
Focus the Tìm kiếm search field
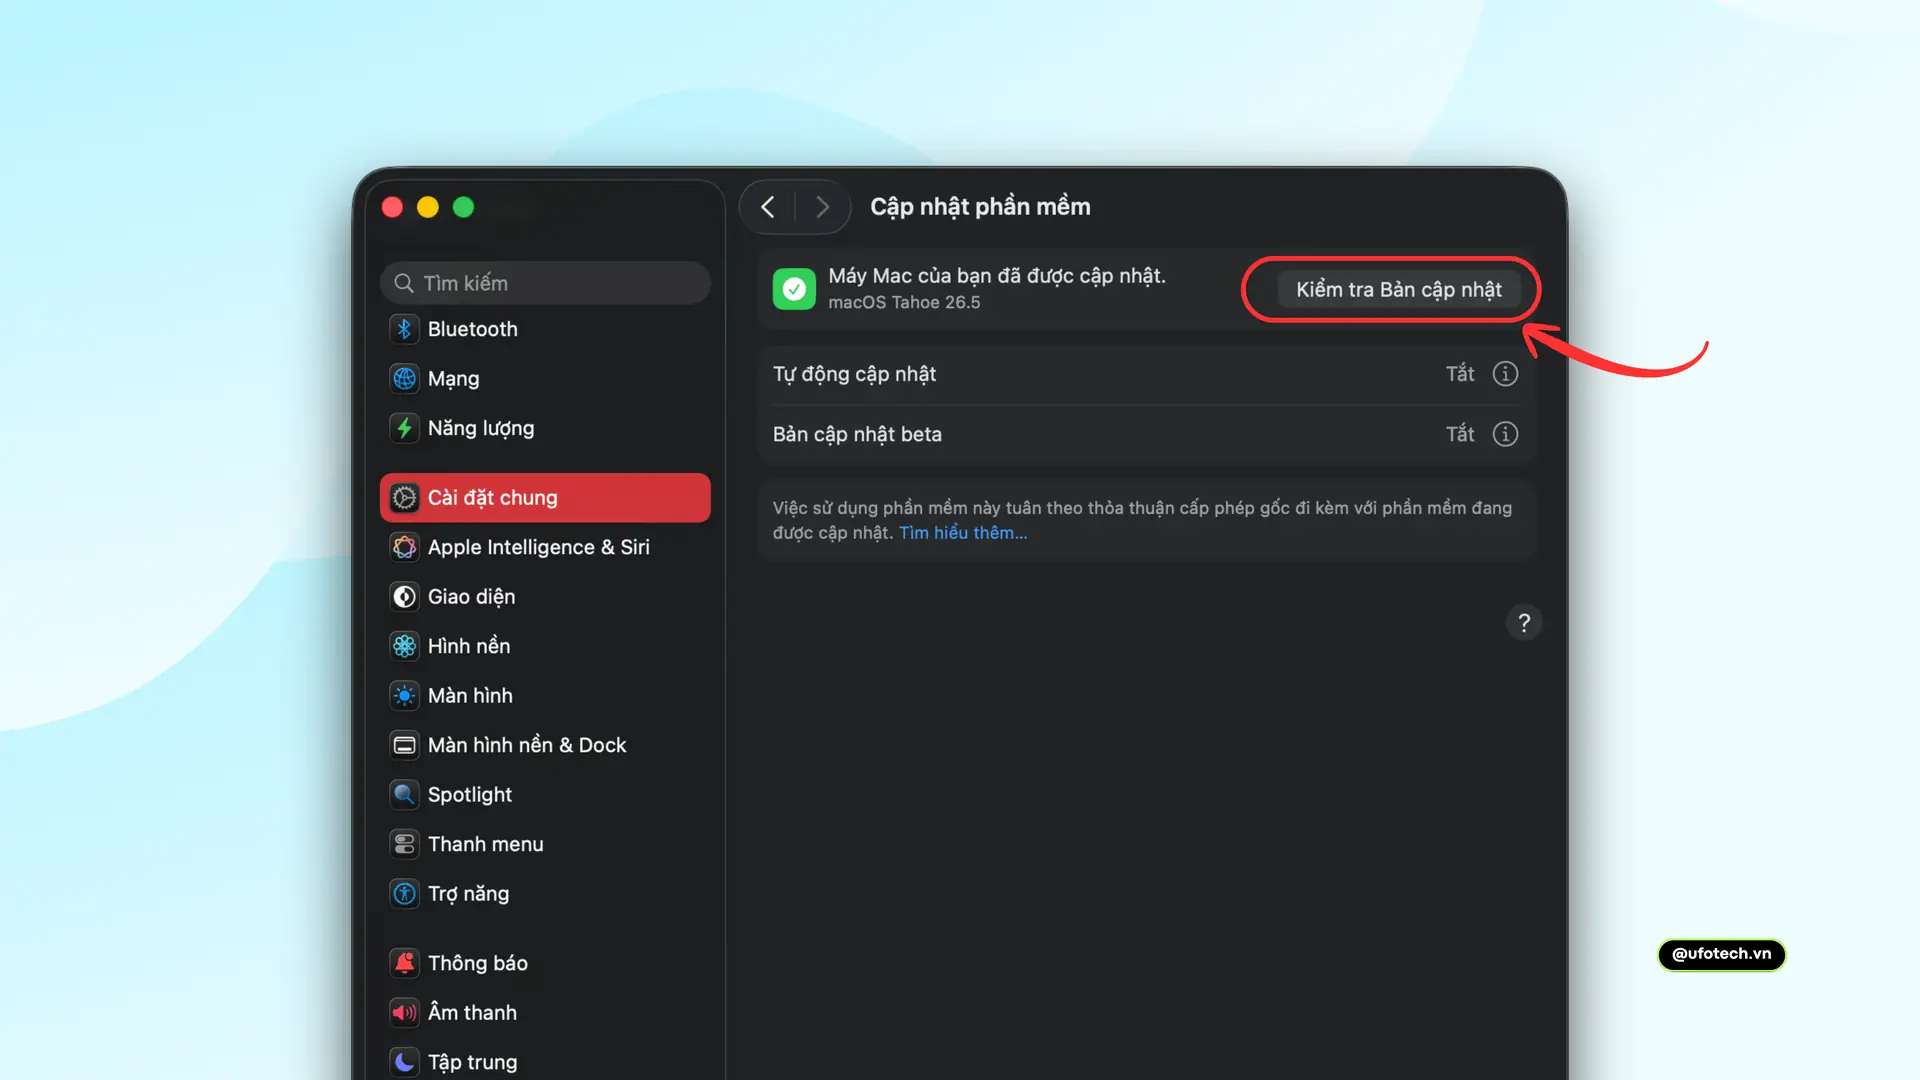(545, 283)
